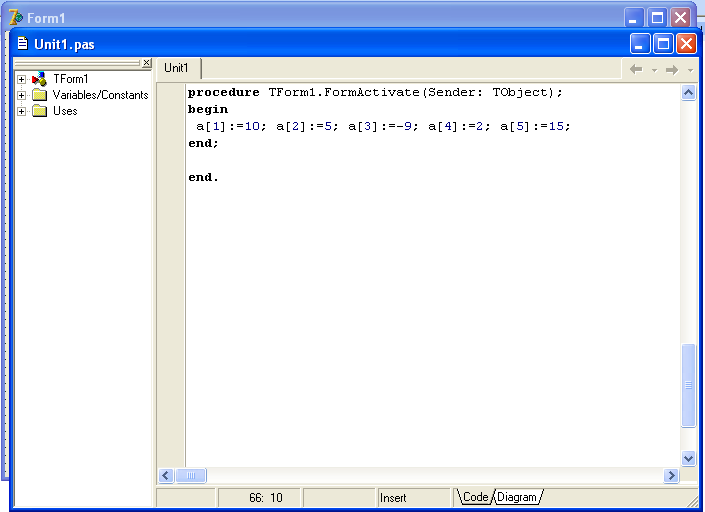The height and width of the screenshot is (512, 705).
Task: Click the vertical scrollbar thumb
Action: pos(688,385)
